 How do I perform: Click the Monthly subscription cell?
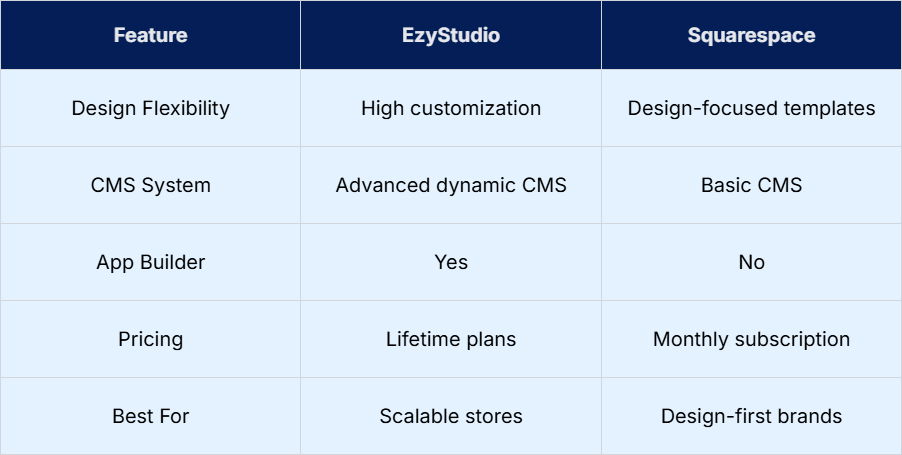pyautogui.click(x=751, y=339)
